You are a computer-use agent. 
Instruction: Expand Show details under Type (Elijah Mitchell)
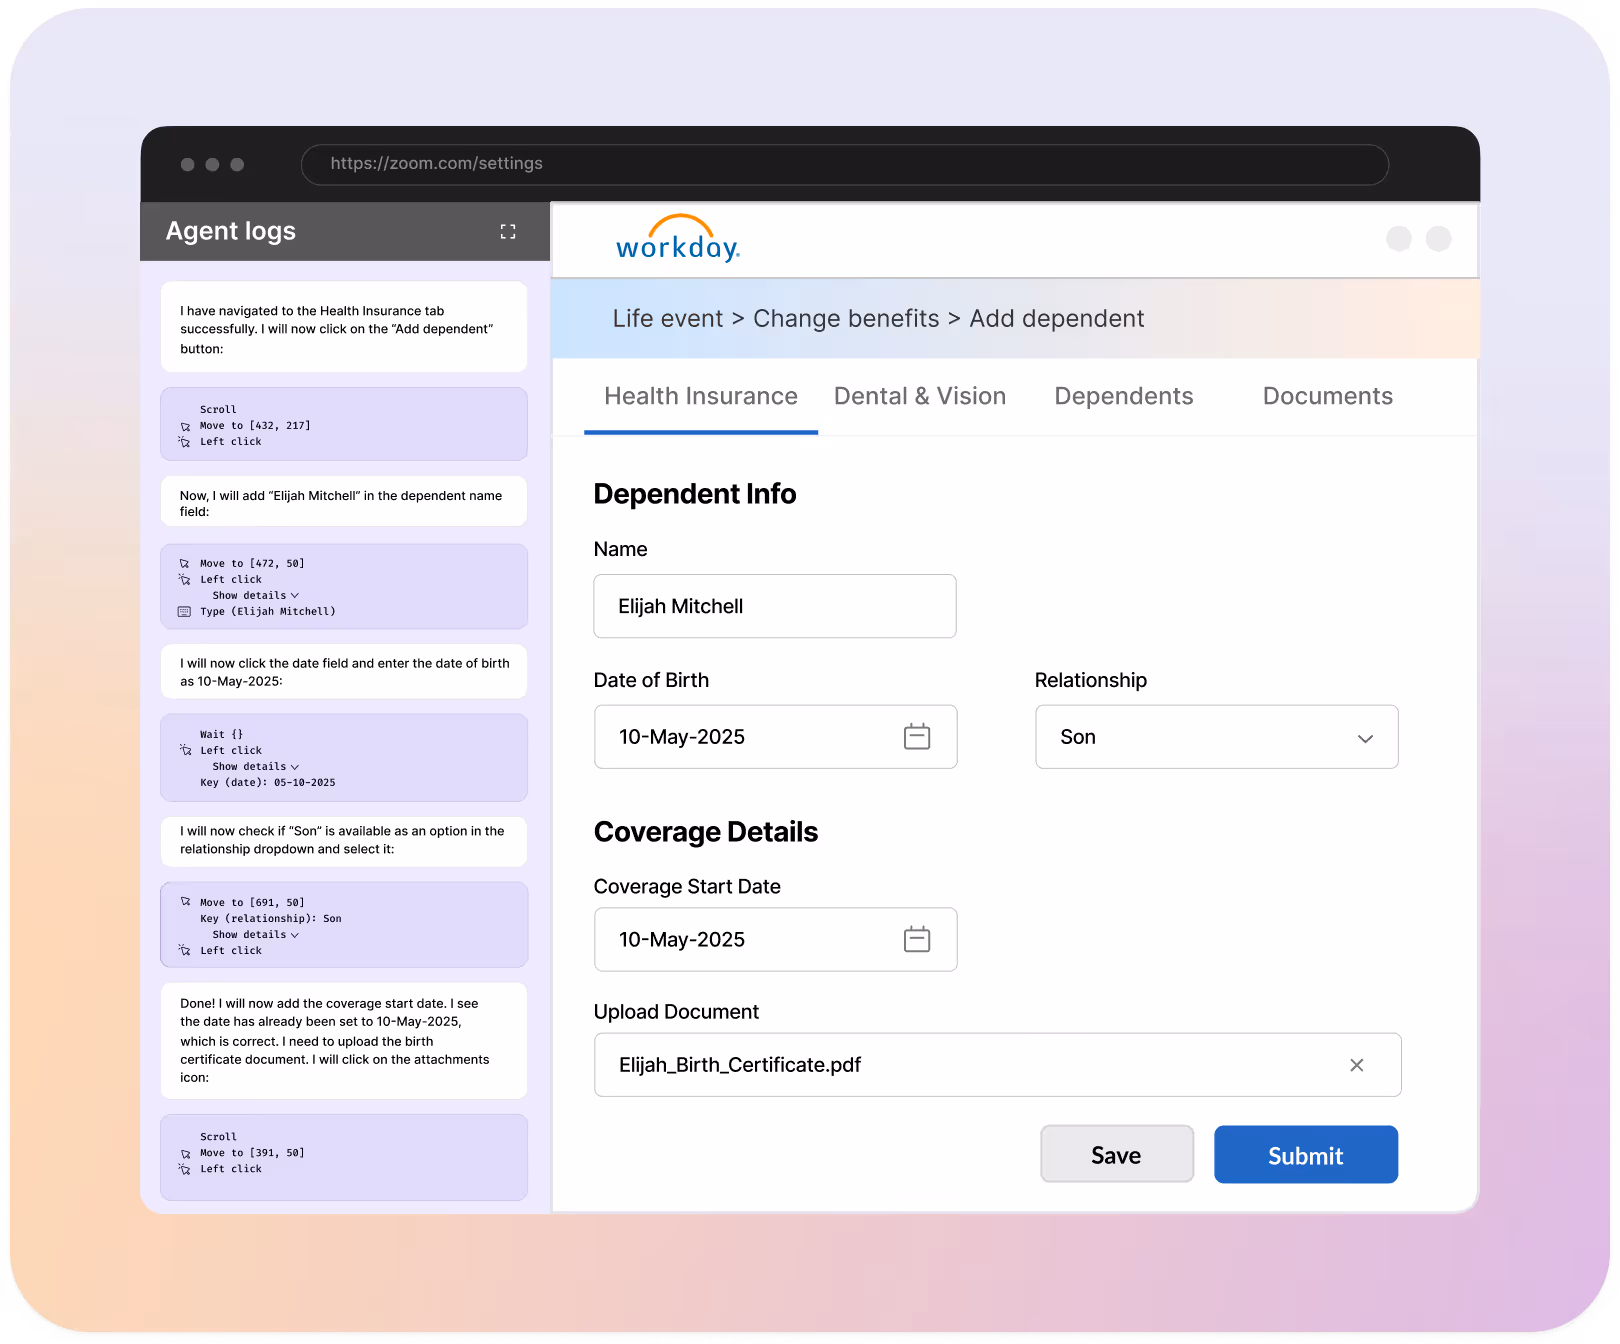click(x=255, y=595)
